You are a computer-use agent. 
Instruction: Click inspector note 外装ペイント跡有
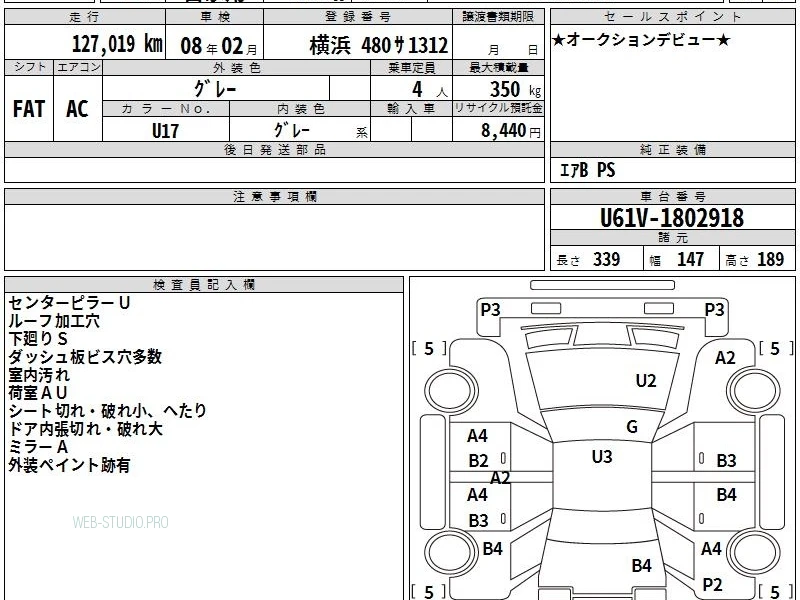[69, 465]
